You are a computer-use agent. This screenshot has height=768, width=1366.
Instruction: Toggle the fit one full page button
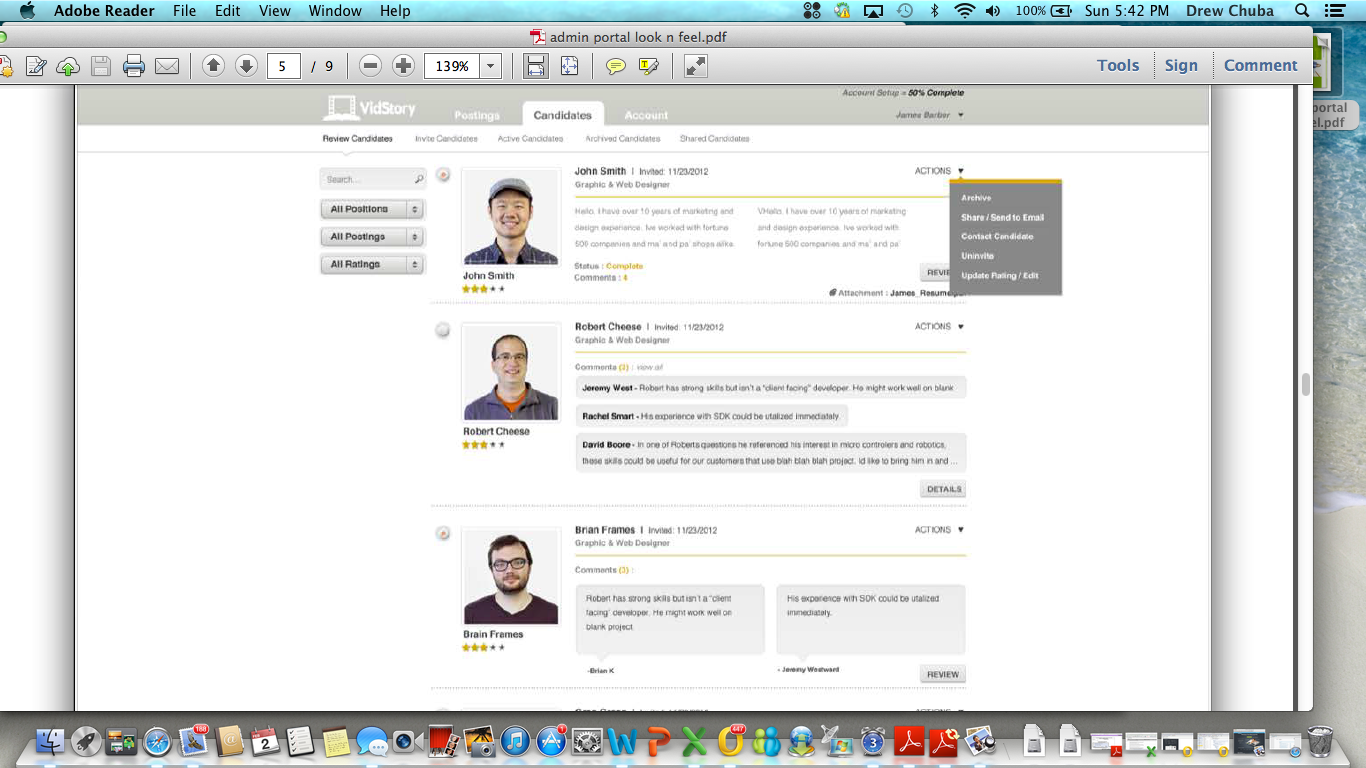tap(569, 66)
